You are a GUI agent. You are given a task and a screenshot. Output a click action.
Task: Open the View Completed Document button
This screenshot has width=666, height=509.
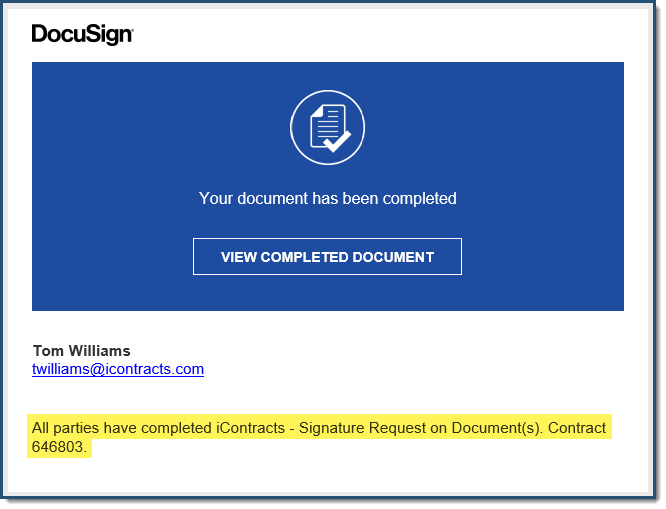click(x=327, y=257)
